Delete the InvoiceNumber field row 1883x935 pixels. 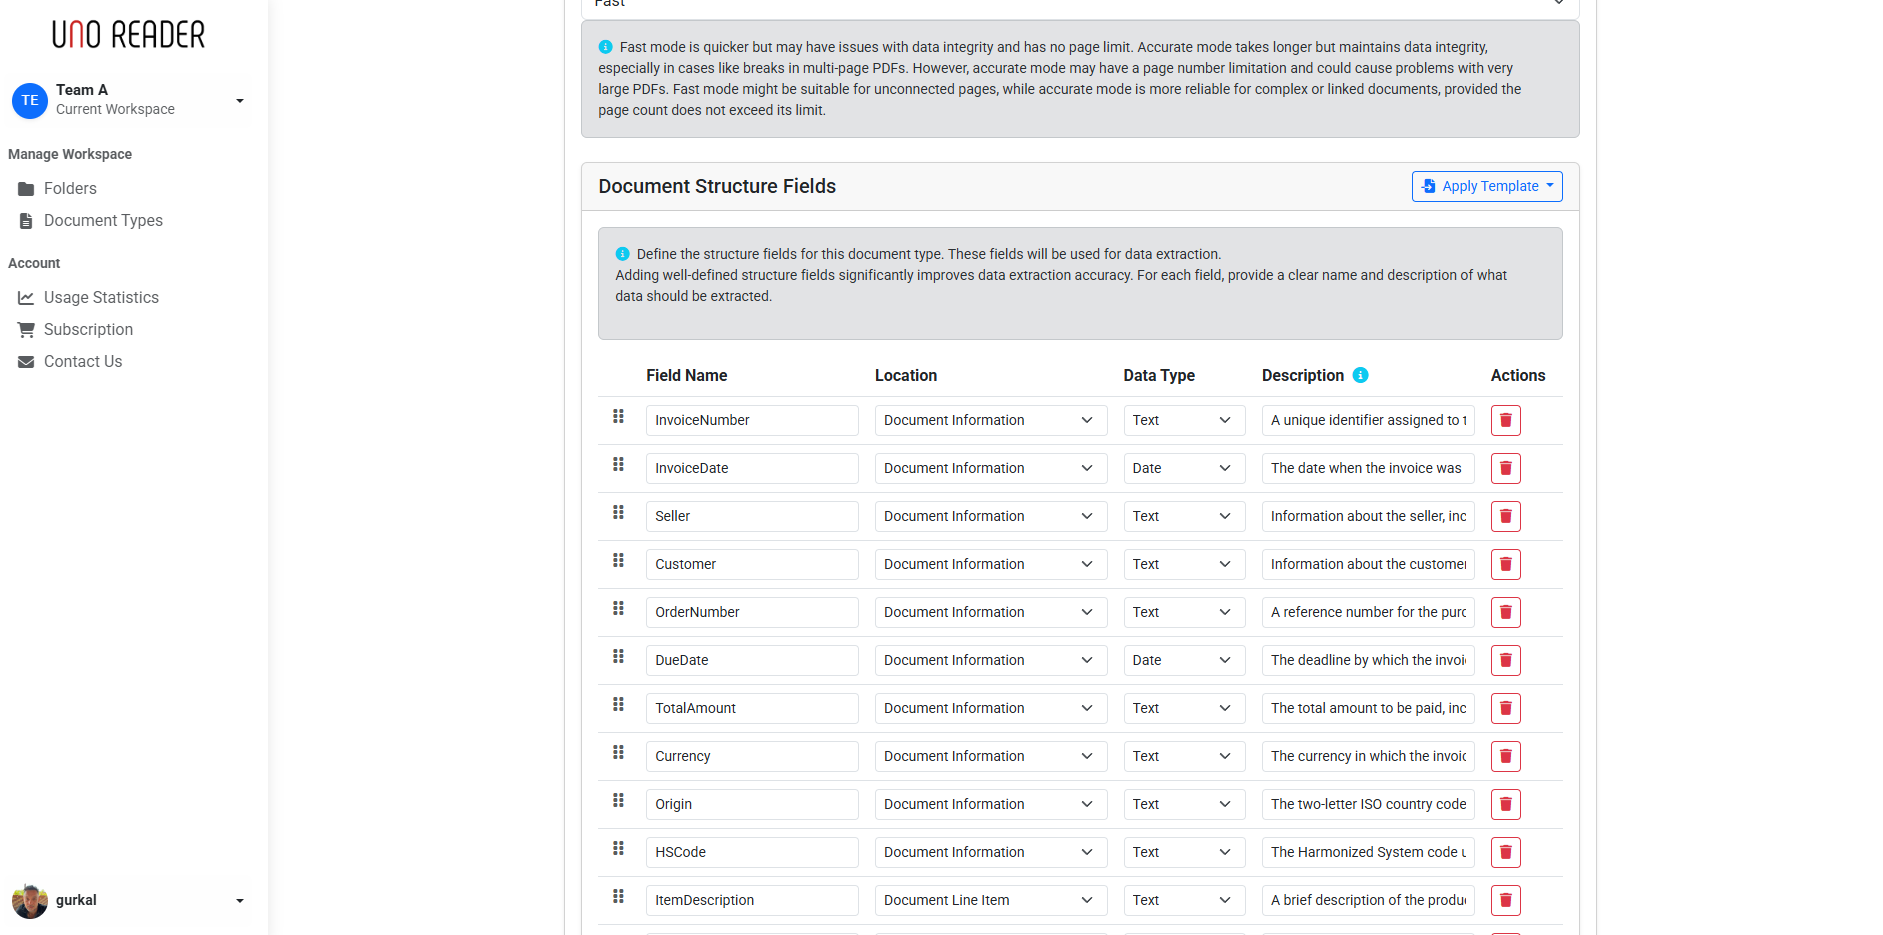click(1505, 420)
